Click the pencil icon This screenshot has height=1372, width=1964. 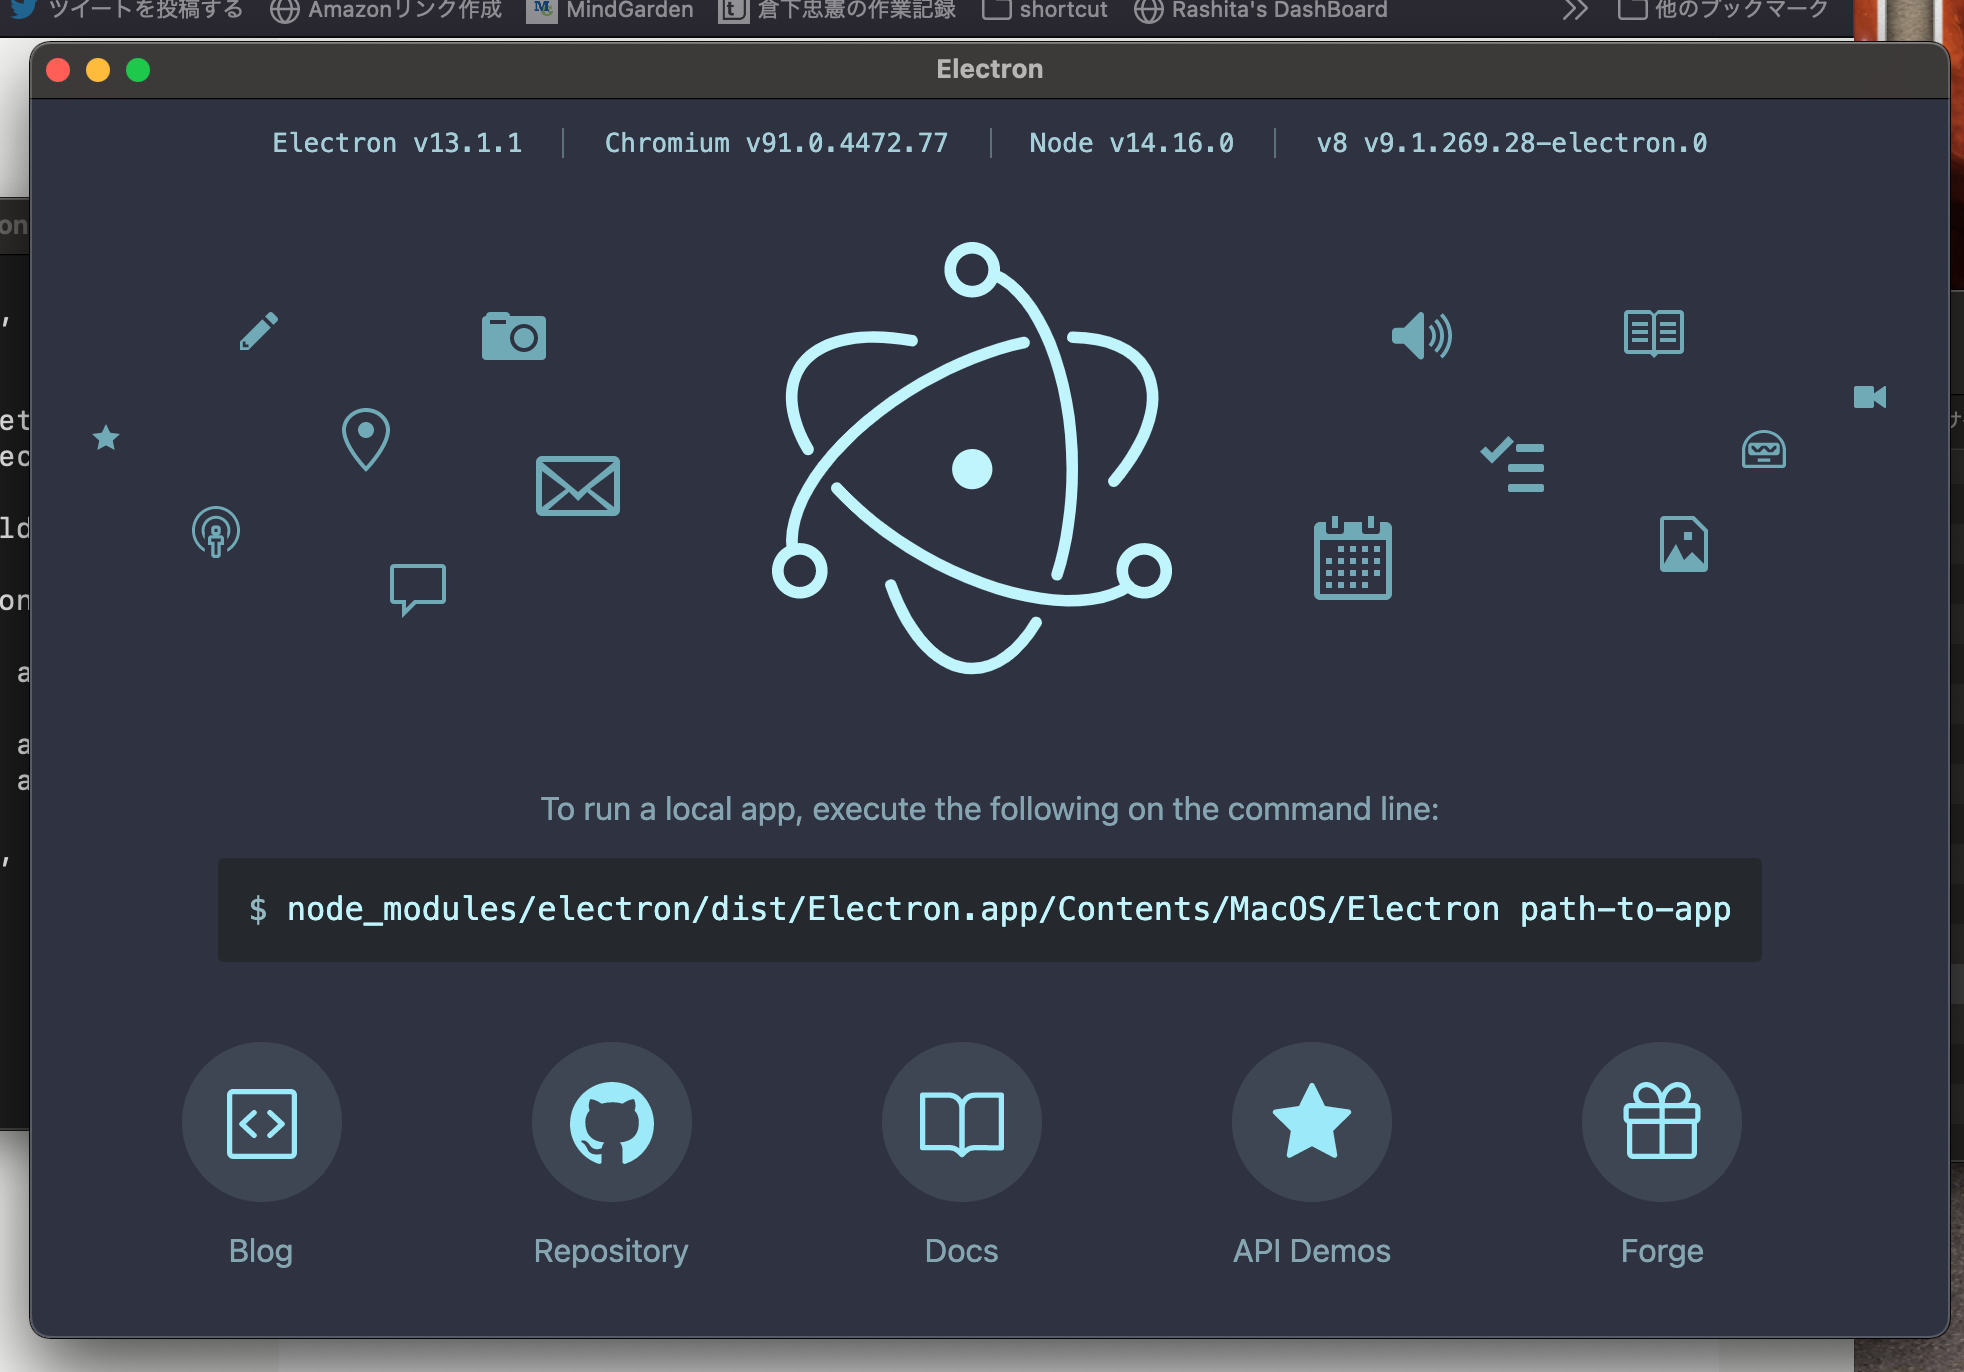point(259,331)
